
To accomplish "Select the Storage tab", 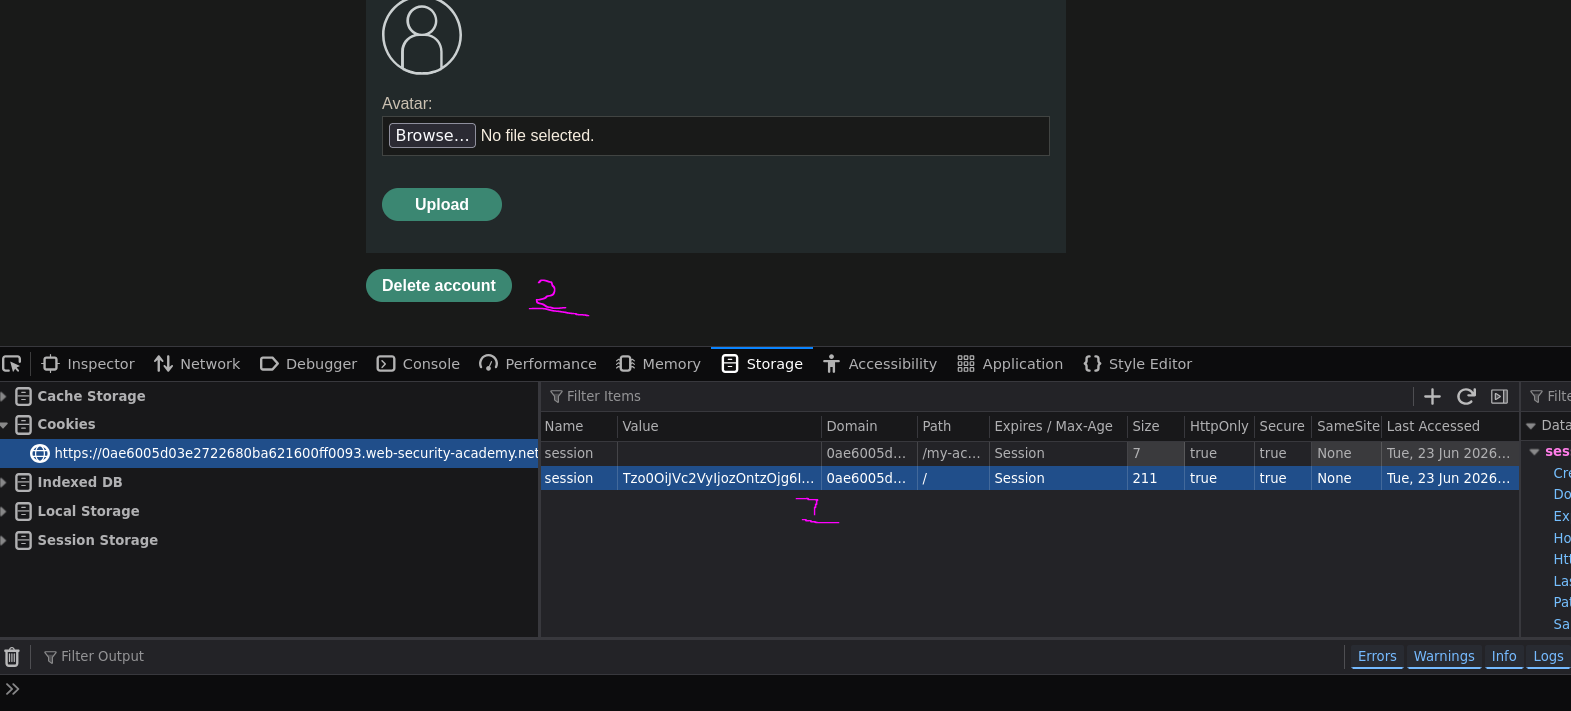I will (x=762, y=364).
